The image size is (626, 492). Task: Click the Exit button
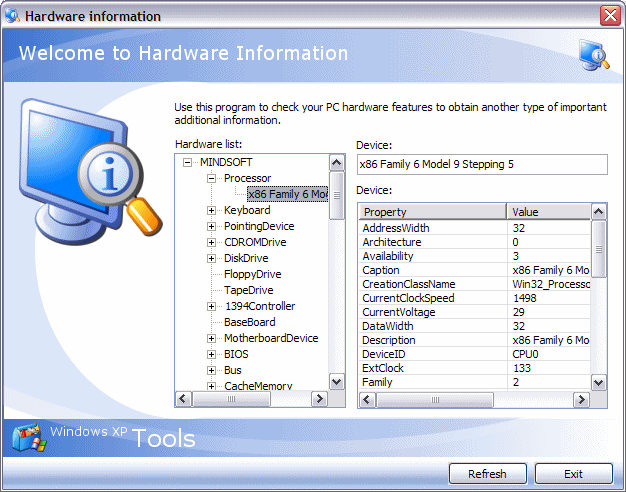coord(573,474)
